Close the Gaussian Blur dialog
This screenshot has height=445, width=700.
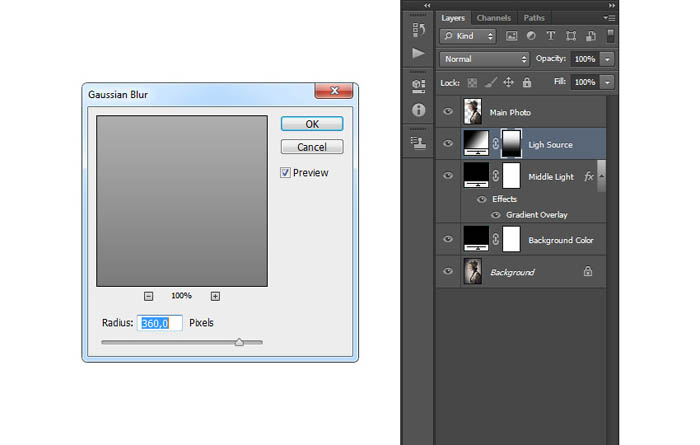click(334, 91)
